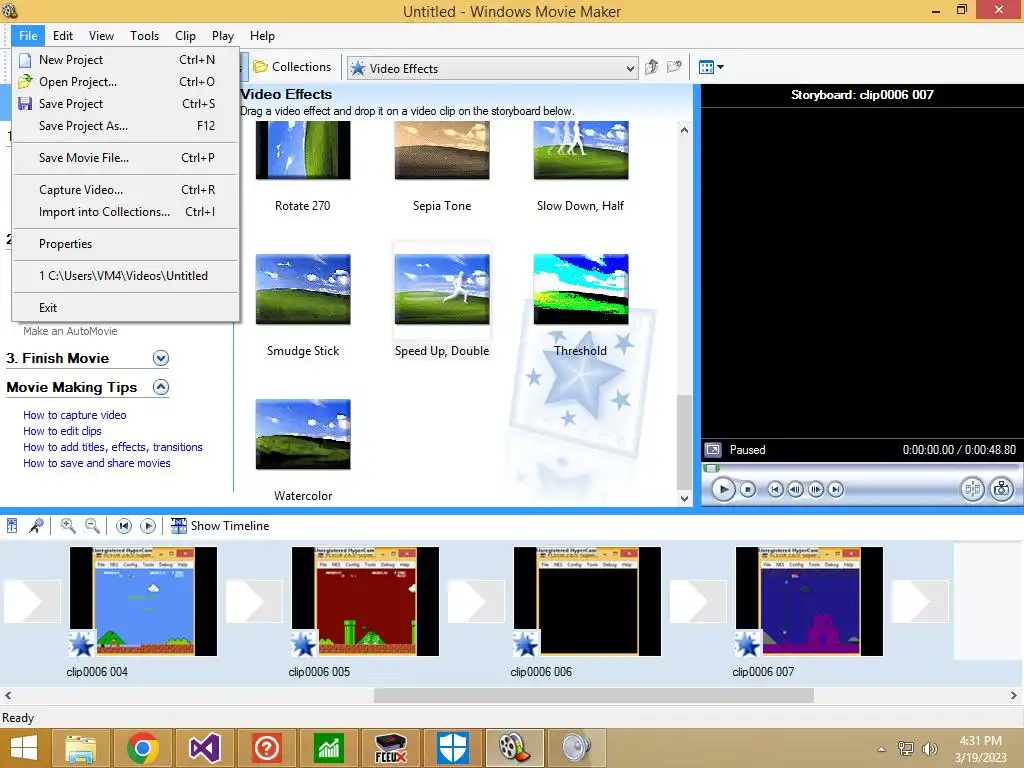The height and width of the screenshot is (768, 1024).
Task: Open the Views dropdown icon in toolbar
Action: point(711,67)
